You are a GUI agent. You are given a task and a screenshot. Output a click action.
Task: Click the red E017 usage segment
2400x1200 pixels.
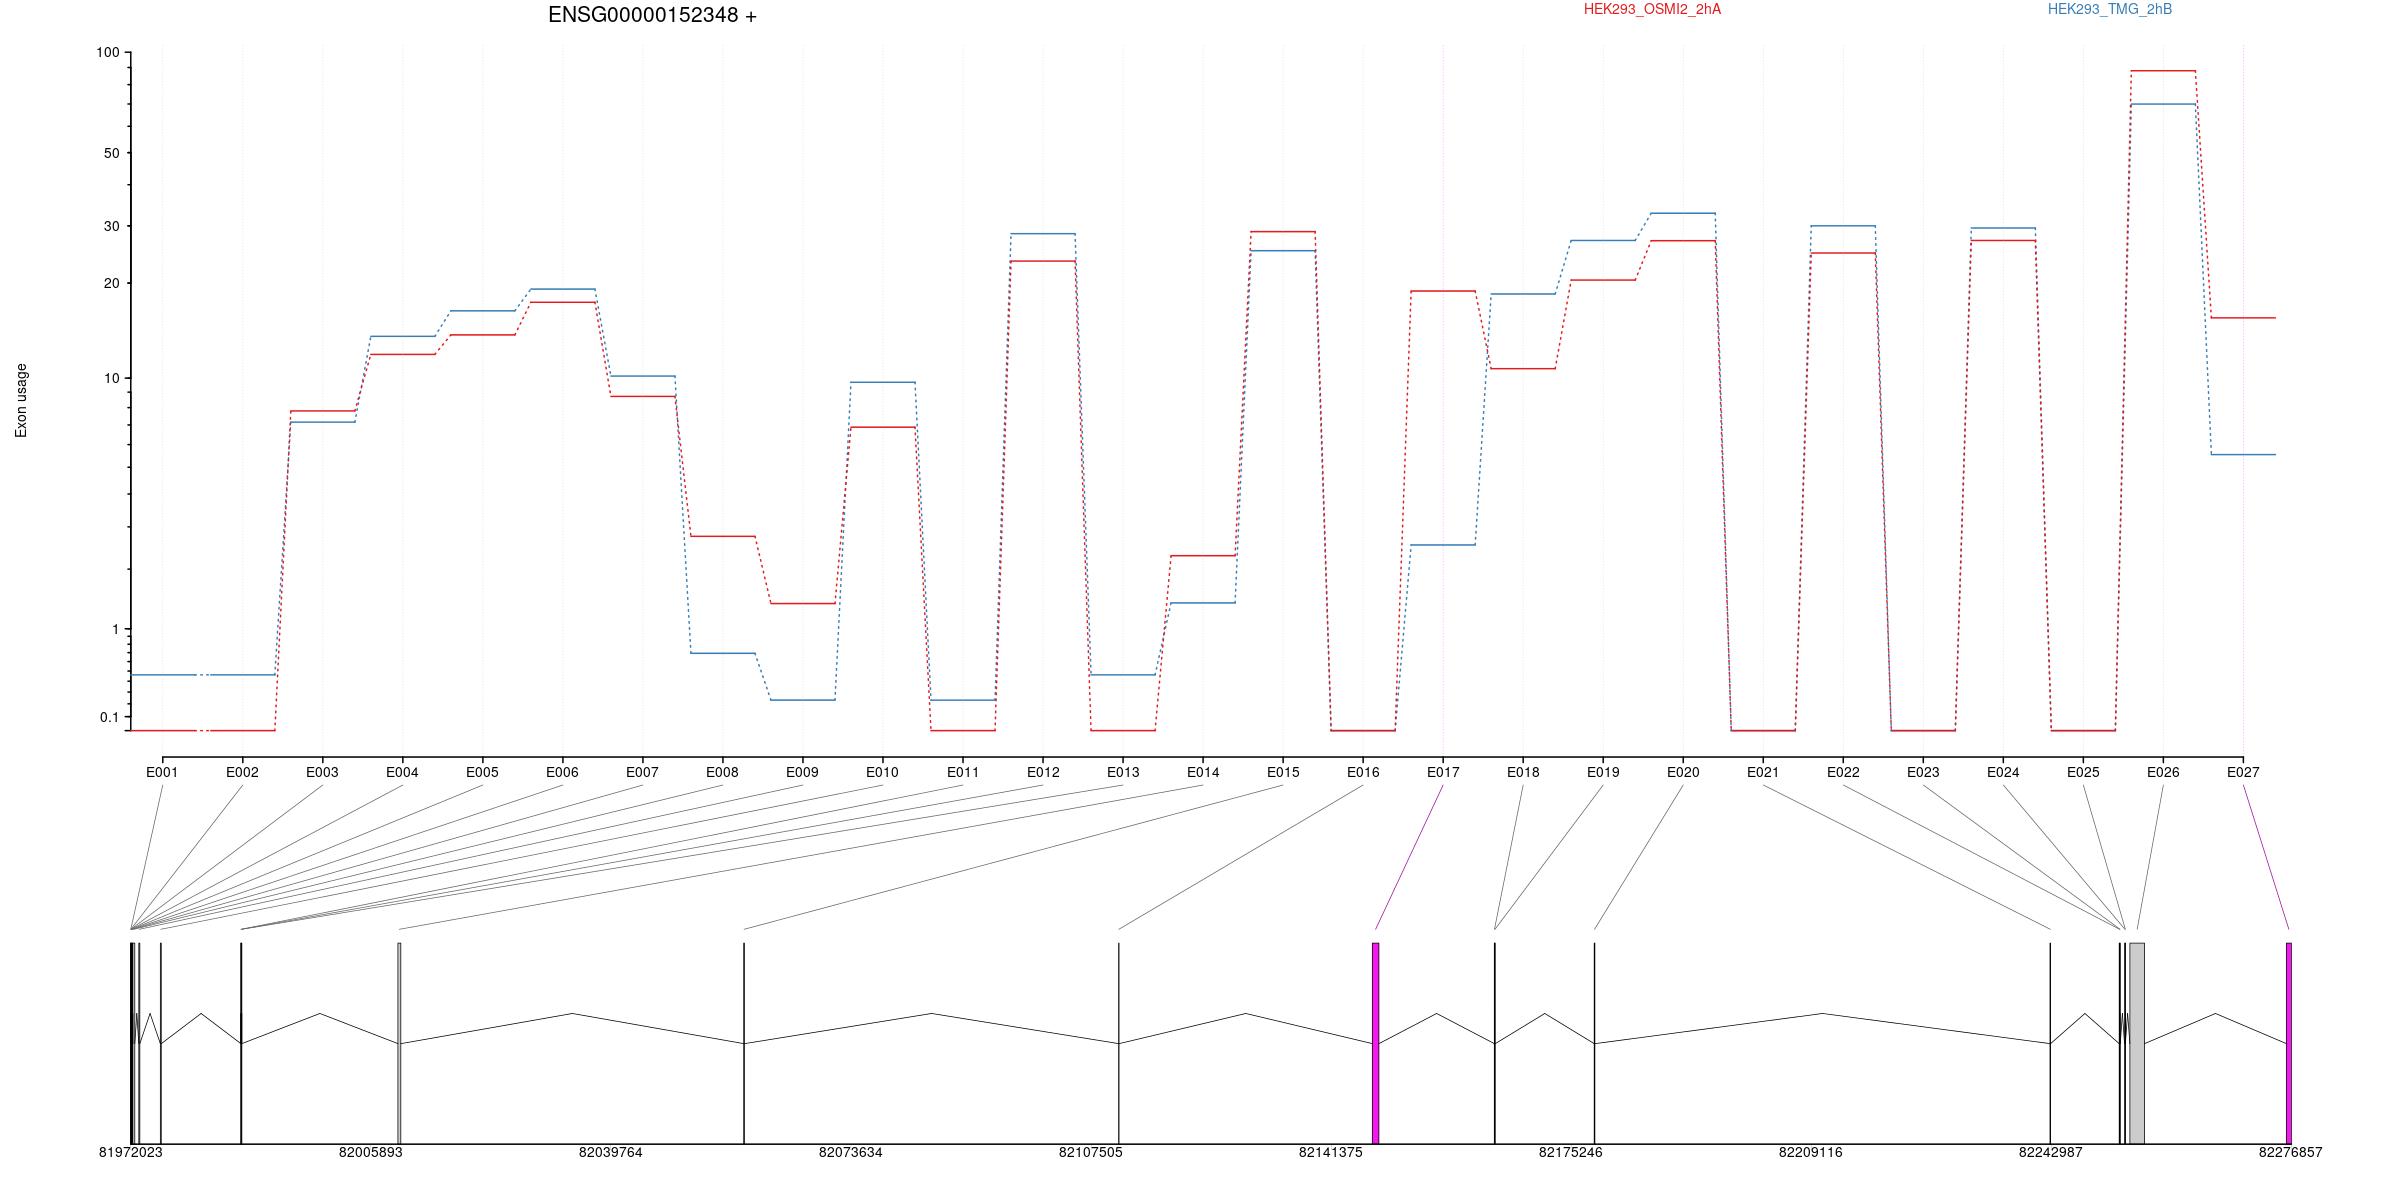1443,291
